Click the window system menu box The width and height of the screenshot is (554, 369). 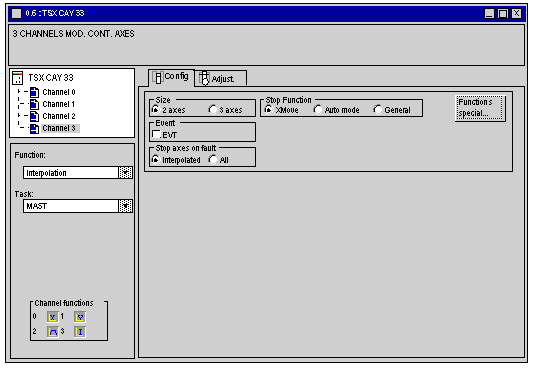[x=17, y=13]
